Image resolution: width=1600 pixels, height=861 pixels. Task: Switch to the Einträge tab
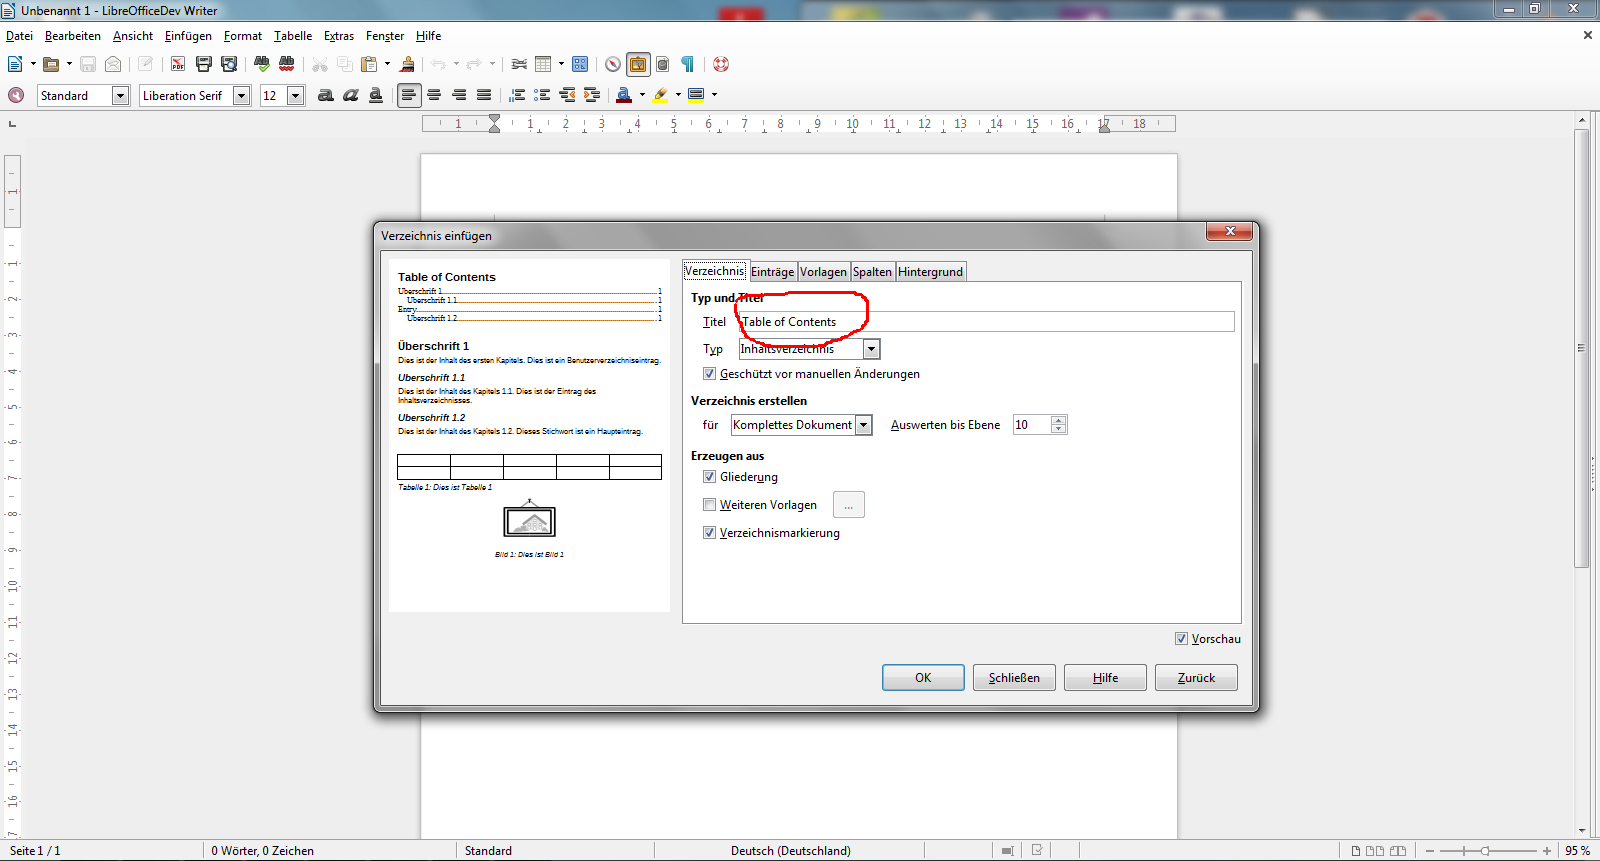pyautogui.click(x=772, y=272)
